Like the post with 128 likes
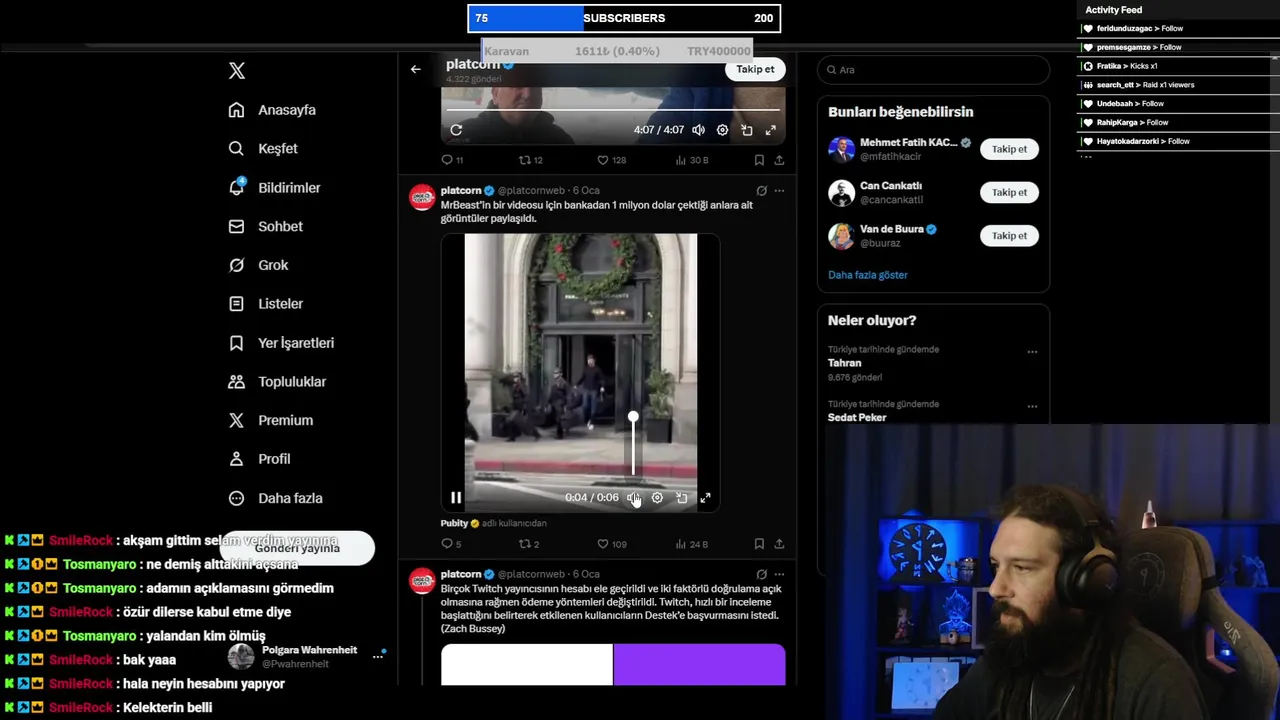The height and width of the screenshot is (720, 1280). point(611,160)
